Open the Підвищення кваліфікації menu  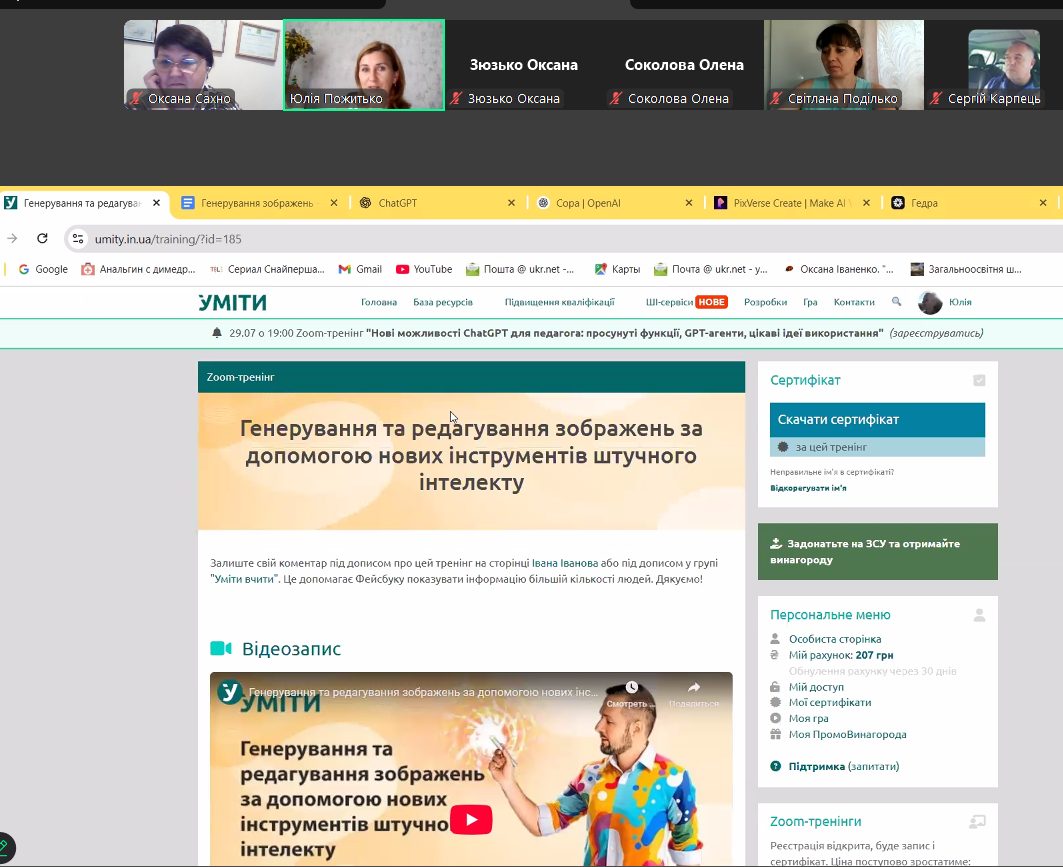point(559,302)
